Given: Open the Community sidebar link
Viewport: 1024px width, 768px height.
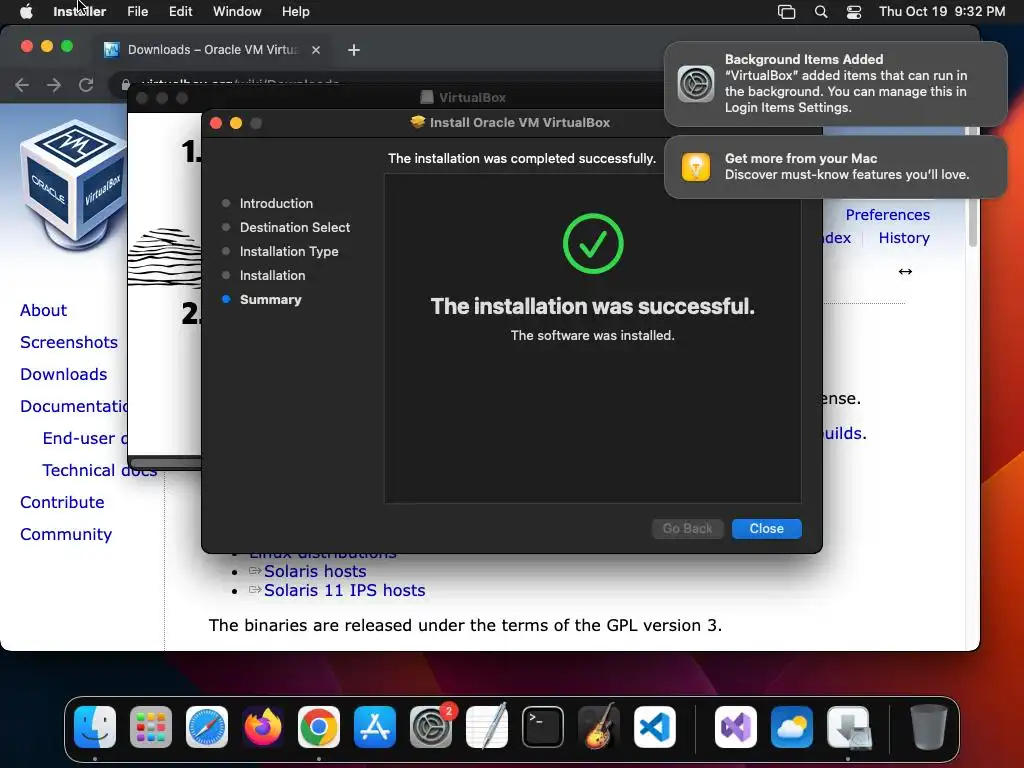Looking at the screenshot, I should [x=66, y=534].
